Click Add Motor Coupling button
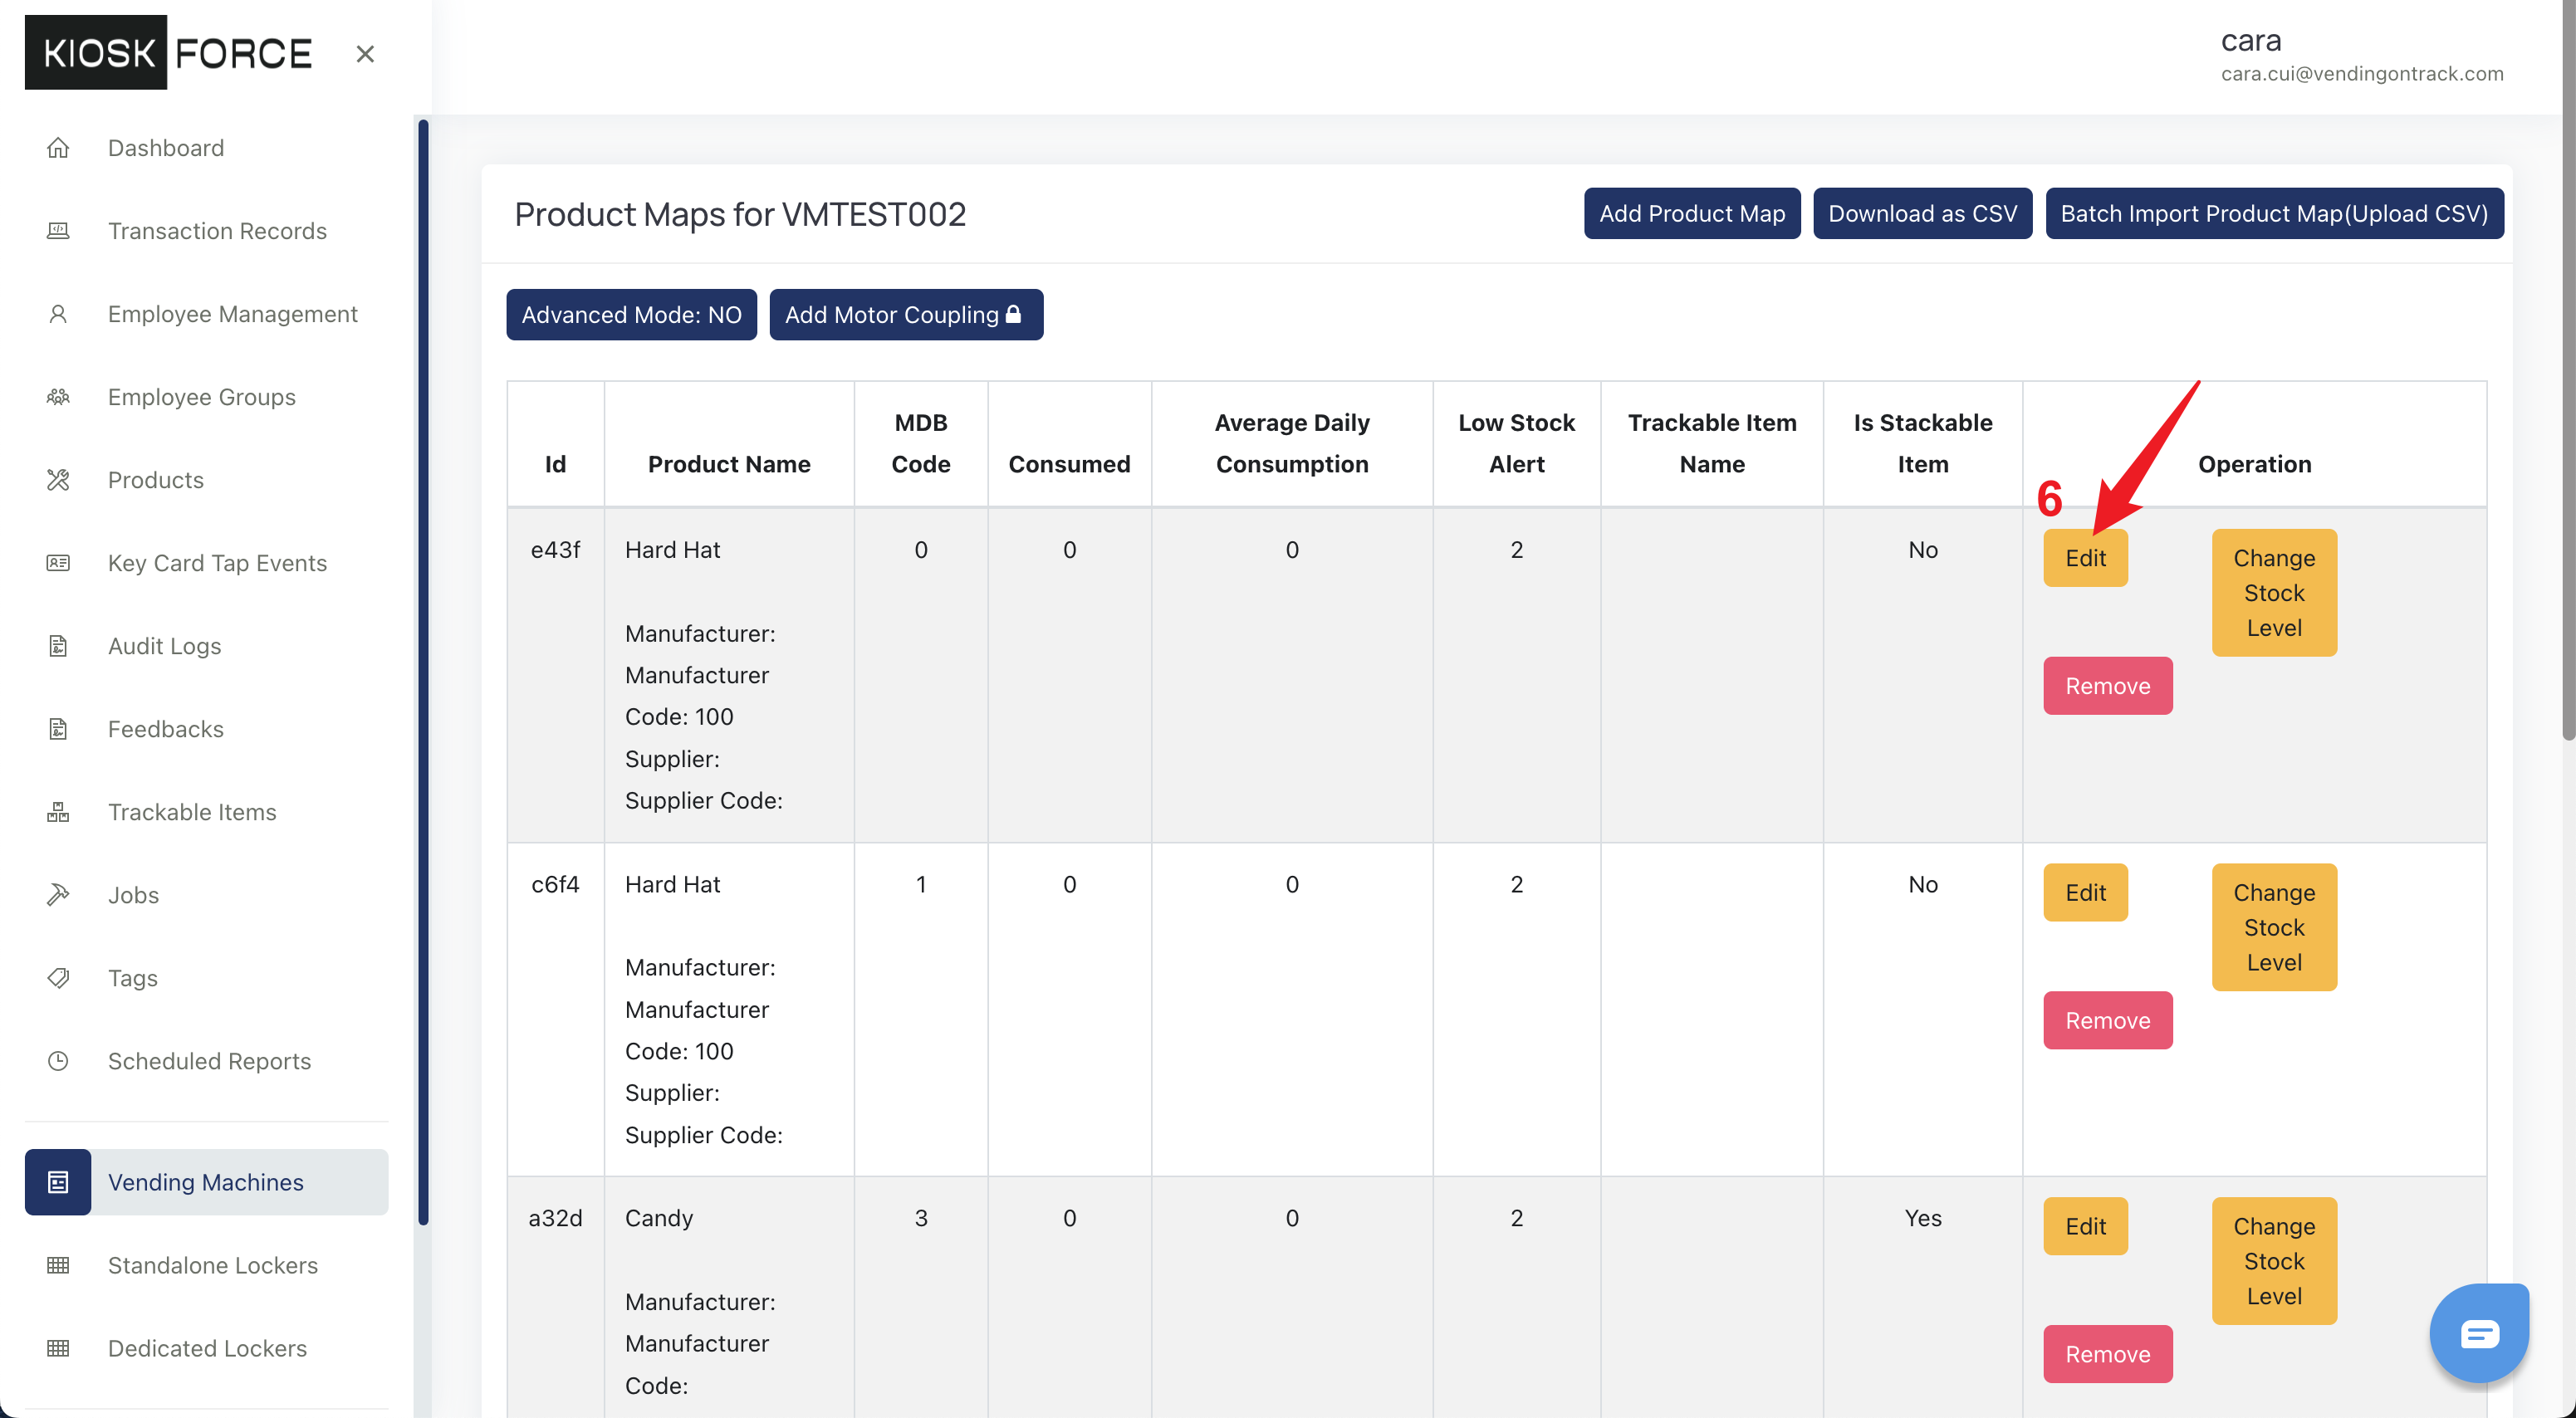The width and height of the screenshot is (2576, 1418). tap(906, 314)
